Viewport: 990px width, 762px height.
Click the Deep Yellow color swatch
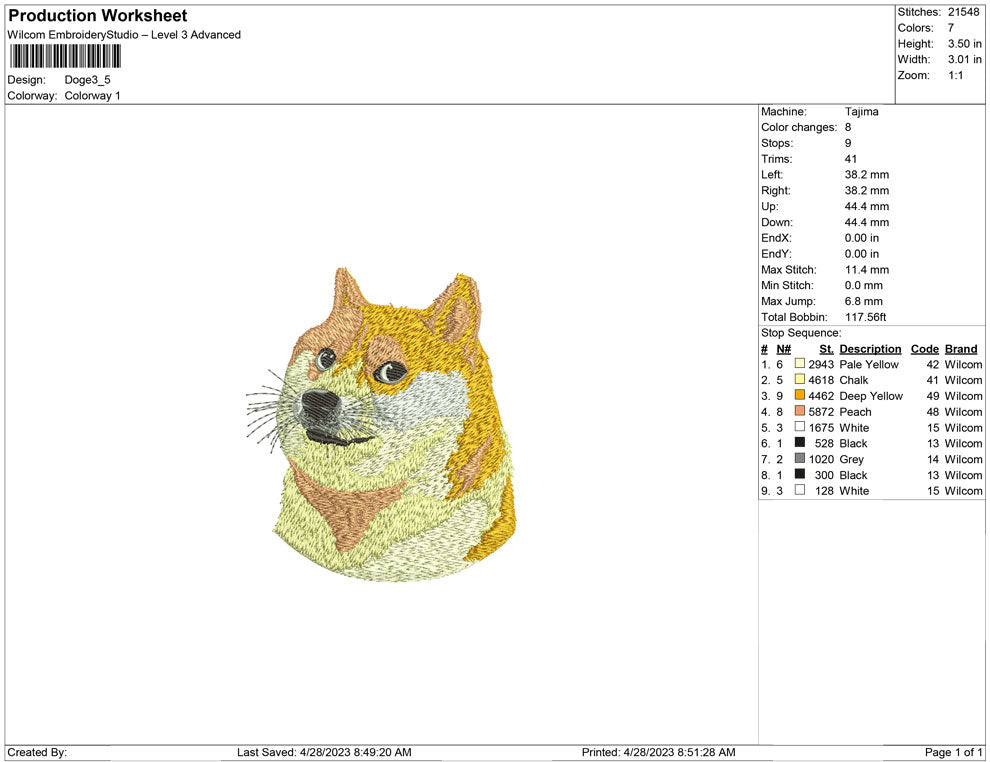(800, 395)
